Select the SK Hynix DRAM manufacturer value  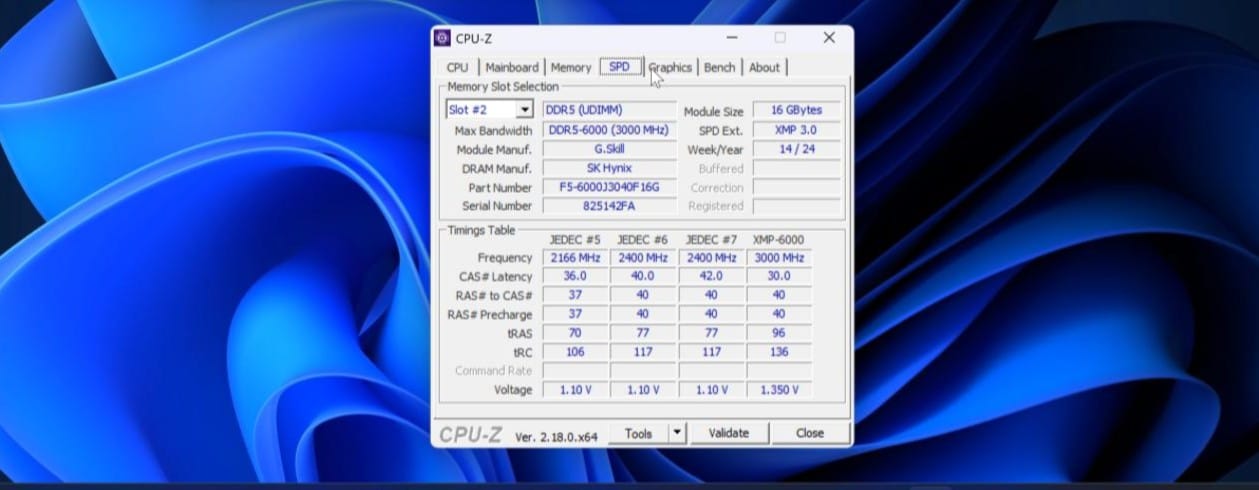(x=609, y=168)
